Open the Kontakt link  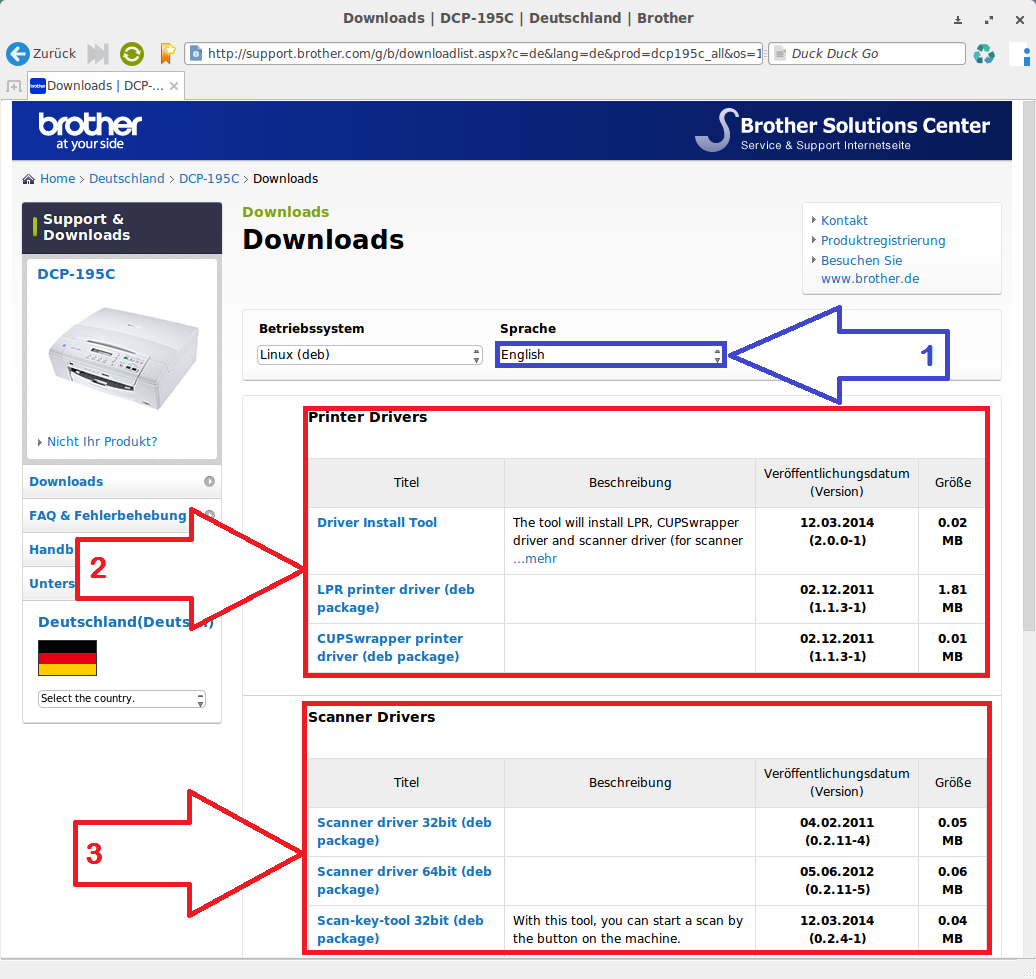tap(844, 221)
